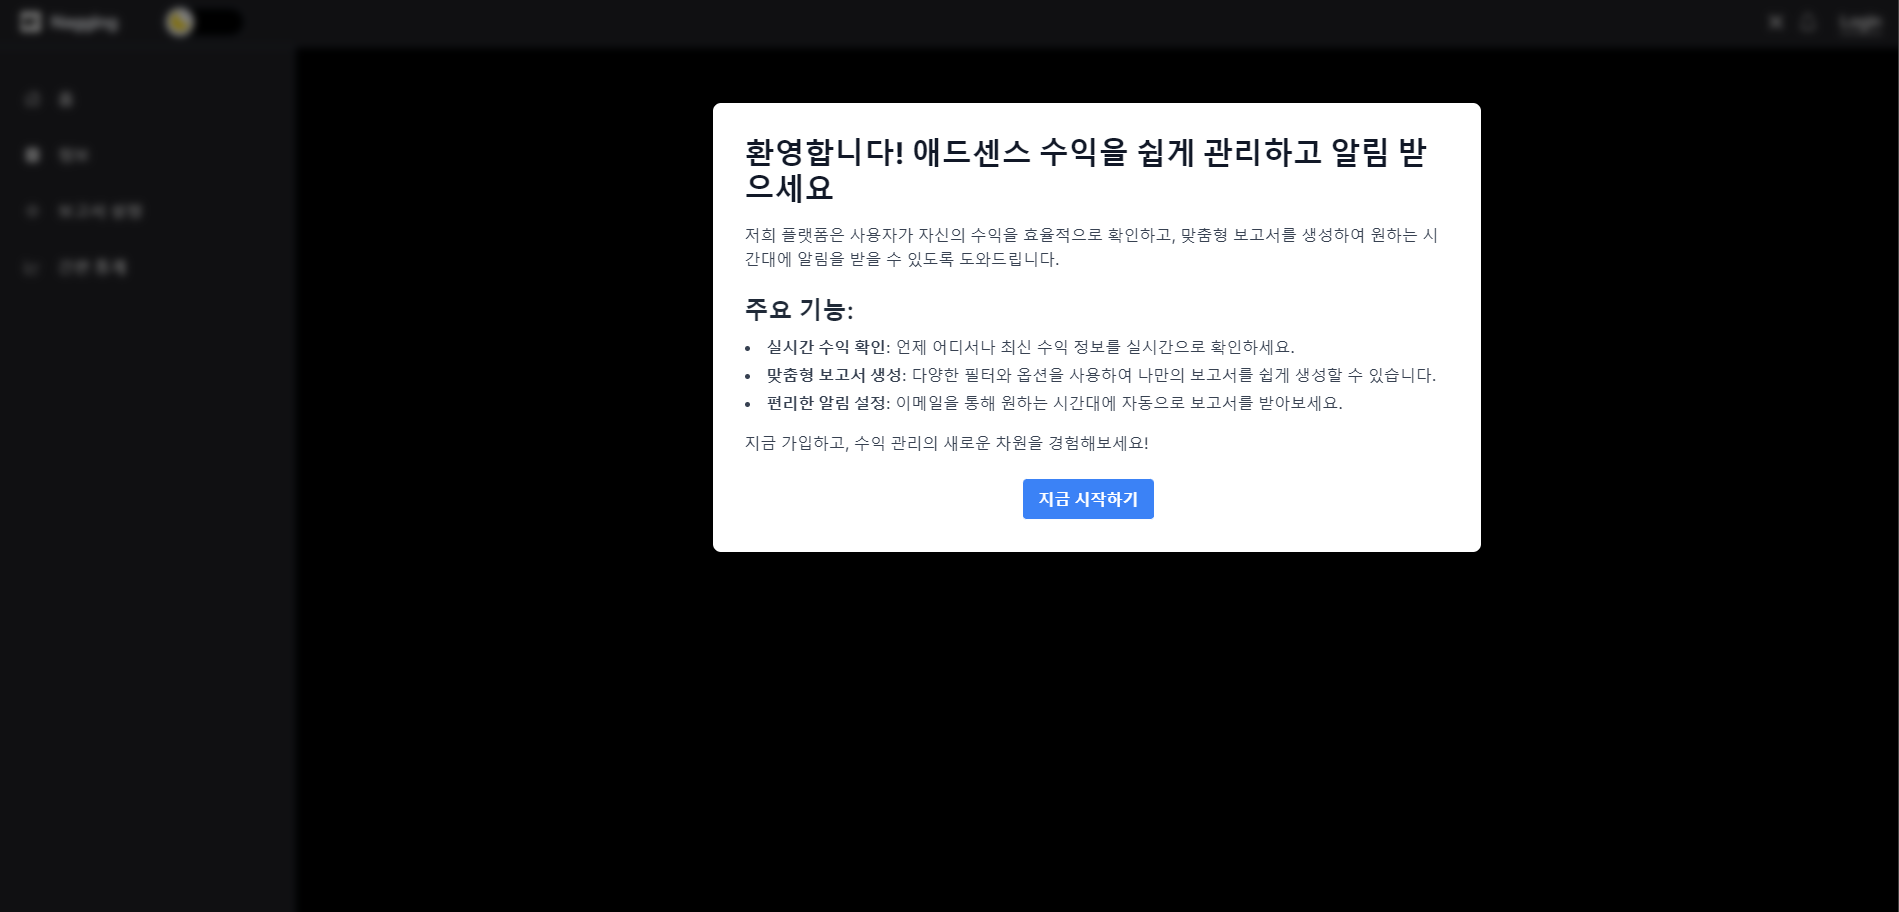The height and width of the screenshot is (912, 1899).
Task: Toggle the yellow theme switch in header
Action: pos(202,22)
